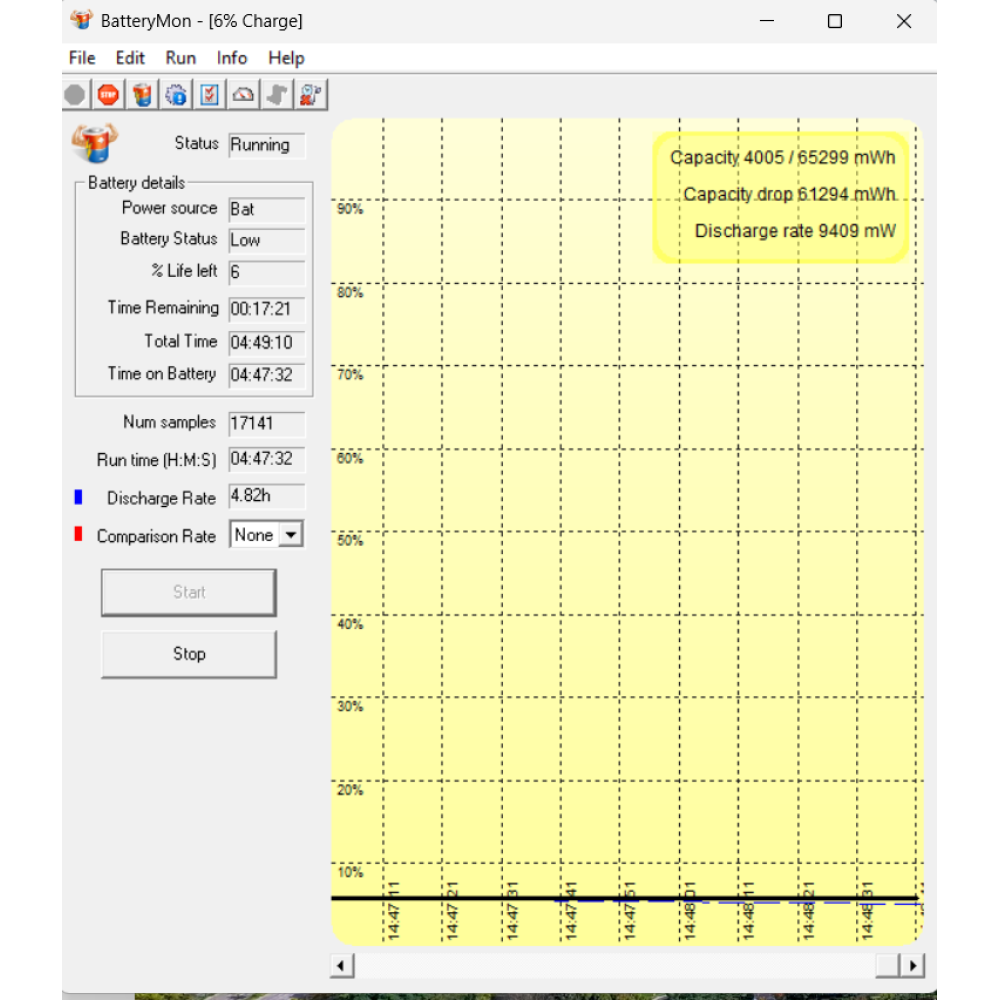Click the gauge meter toolbar icon
Image resolution: width=1000 pixels, height=1000 pixels.
click(x=244, y=95)
